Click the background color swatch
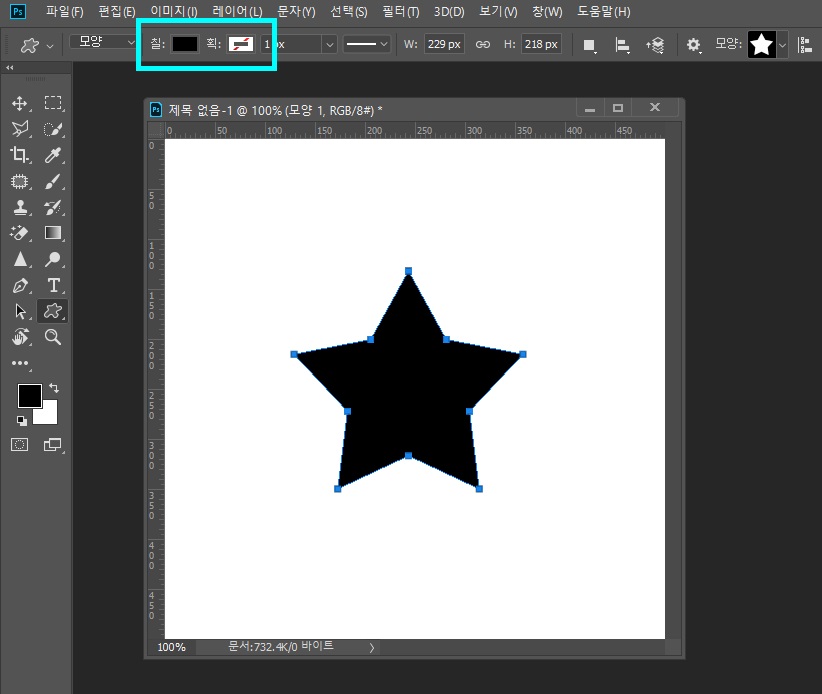This screenshot has height=694, width=822. (48, 415)
